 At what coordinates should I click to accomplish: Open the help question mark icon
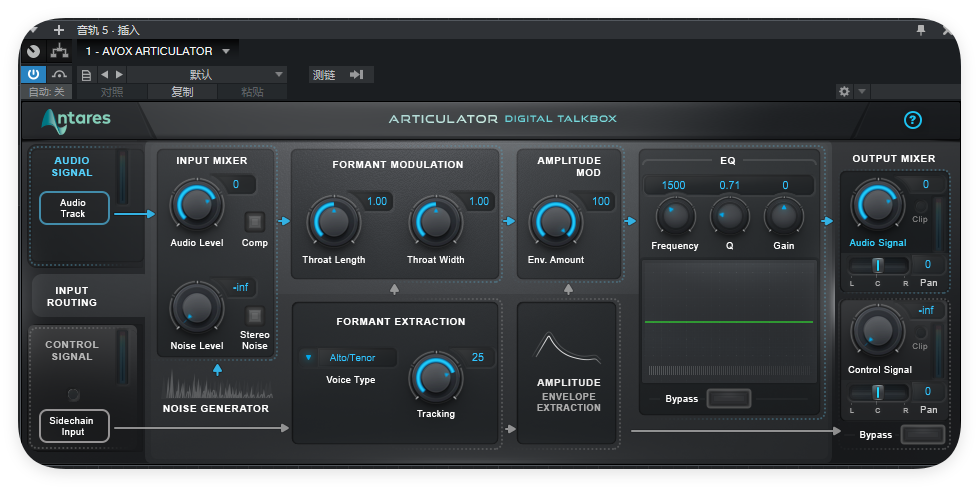tap(912, 120)
